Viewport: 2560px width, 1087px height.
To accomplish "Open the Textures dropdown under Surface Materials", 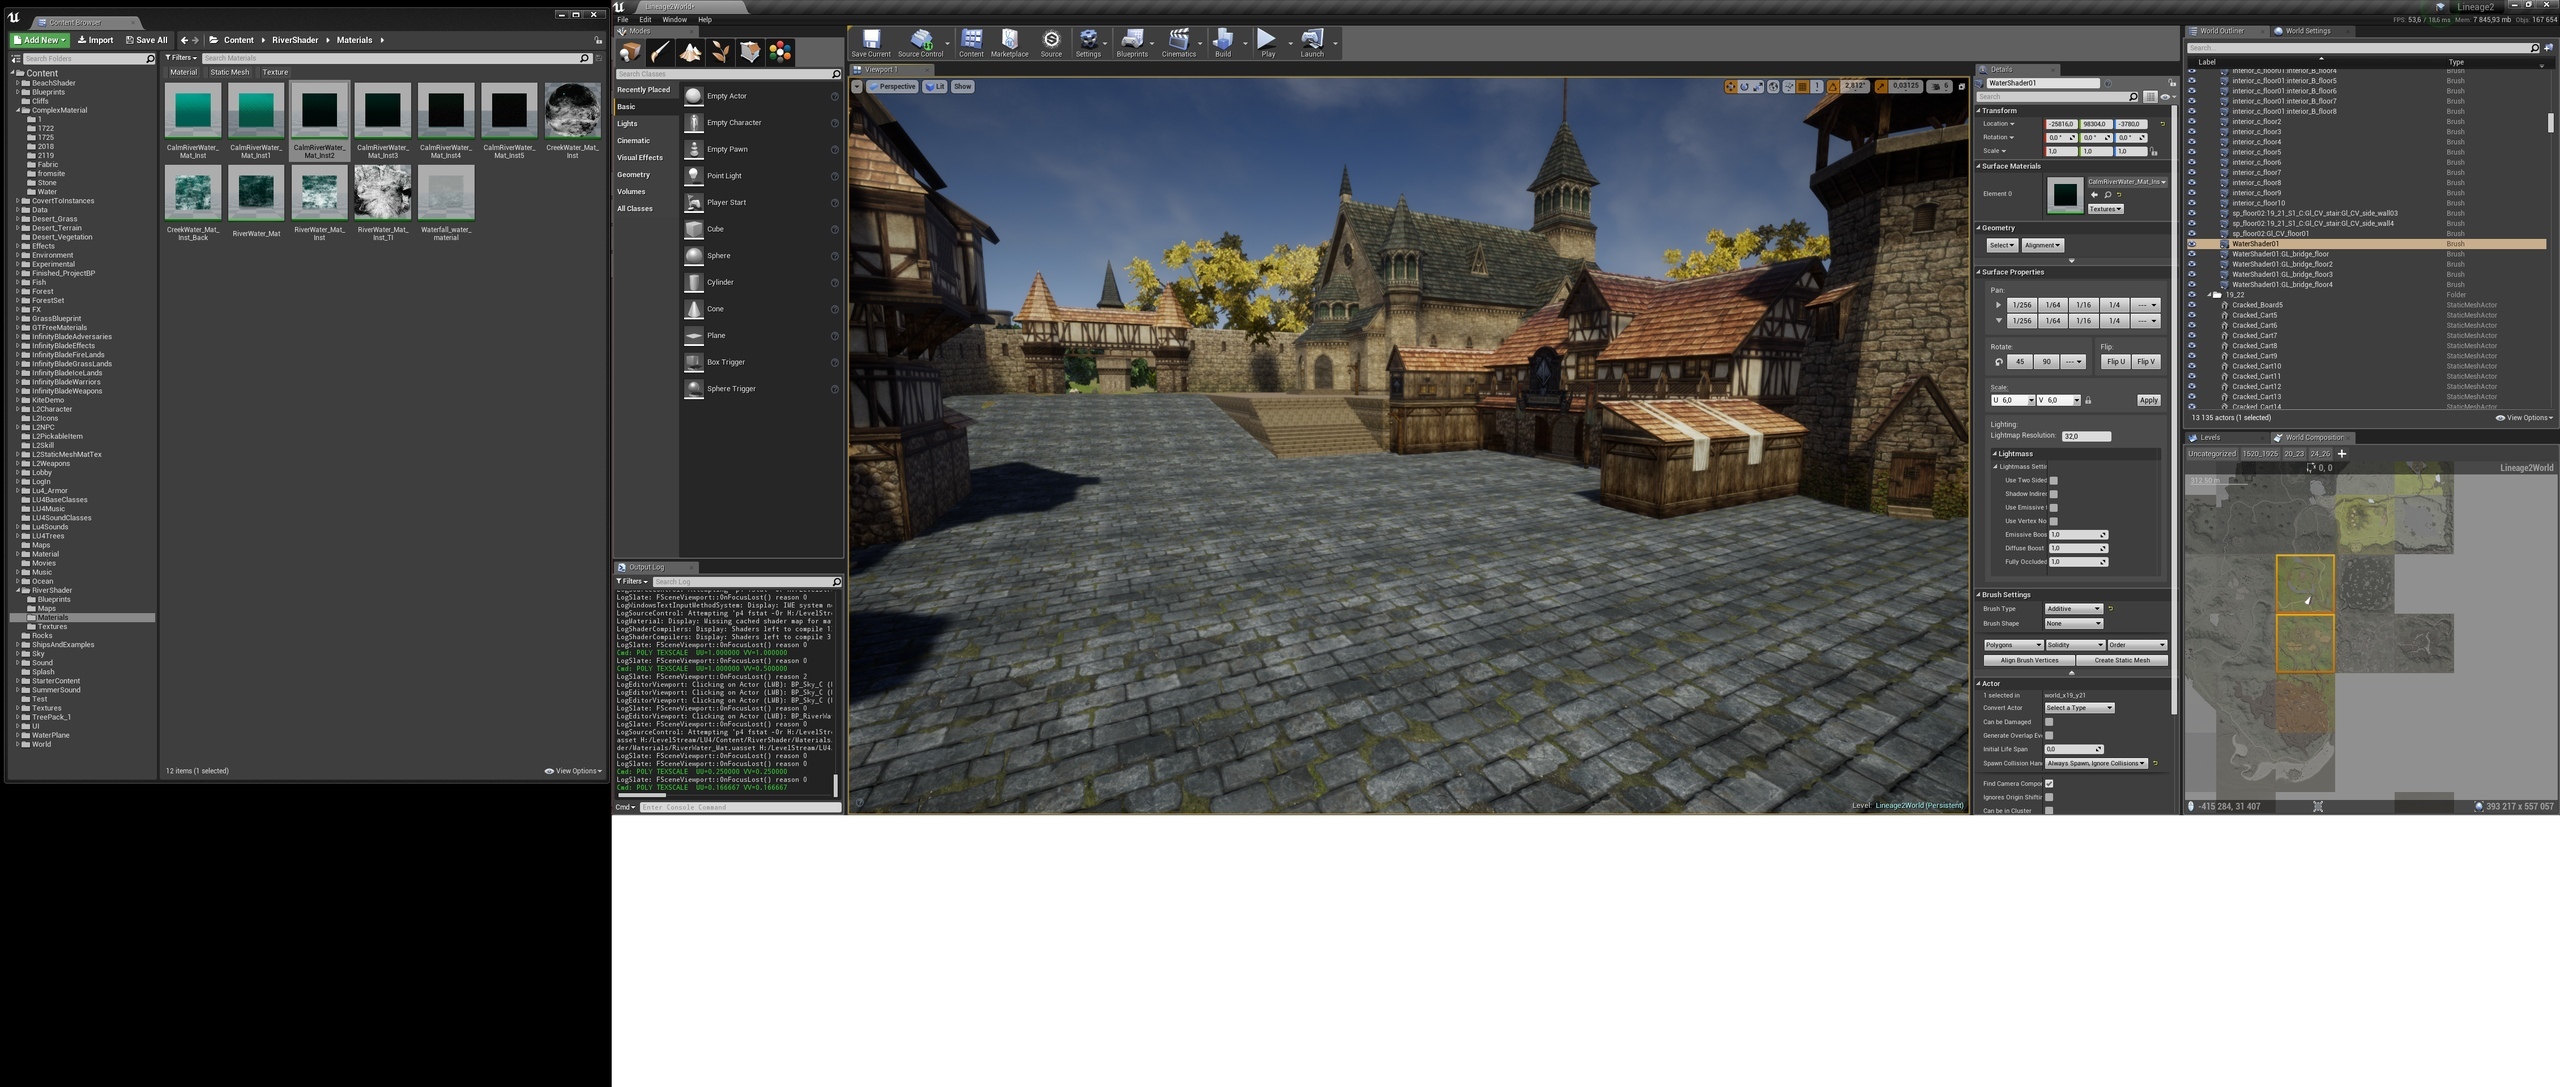I will [2105, 209].
